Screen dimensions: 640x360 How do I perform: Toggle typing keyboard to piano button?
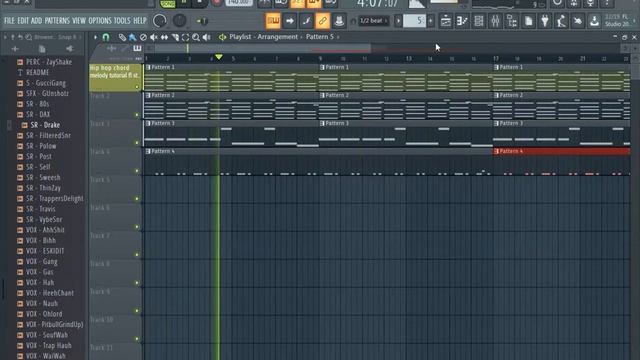[x=273, y=21]
